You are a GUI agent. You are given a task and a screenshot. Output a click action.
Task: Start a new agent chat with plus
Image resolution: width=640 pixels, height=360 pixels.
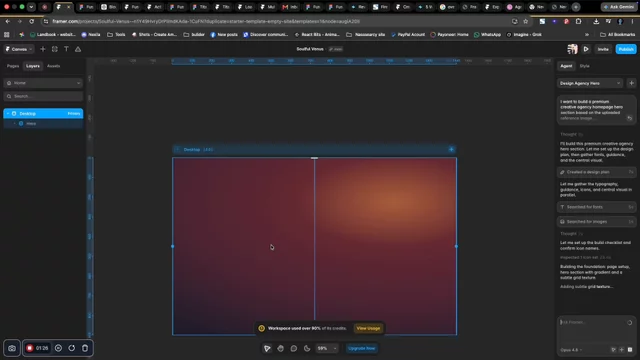(631, 83)
